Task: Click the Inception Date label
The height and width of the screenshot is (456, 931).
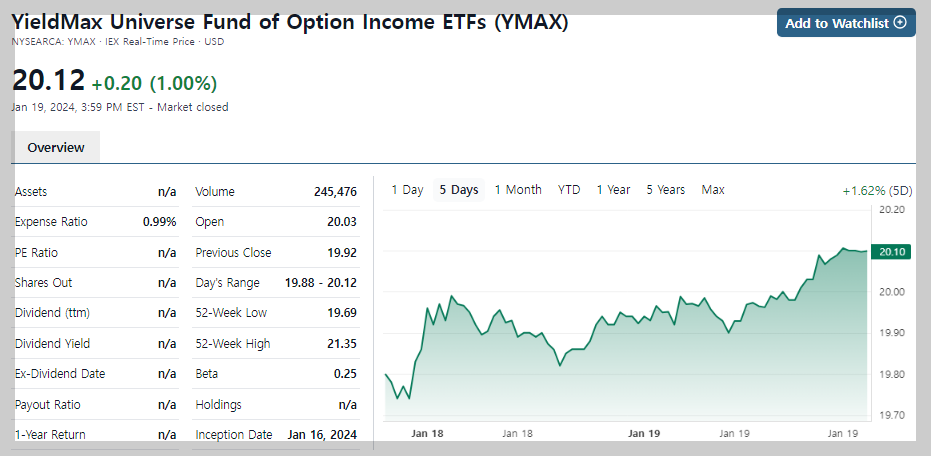Action: click(x=234, y=435)
